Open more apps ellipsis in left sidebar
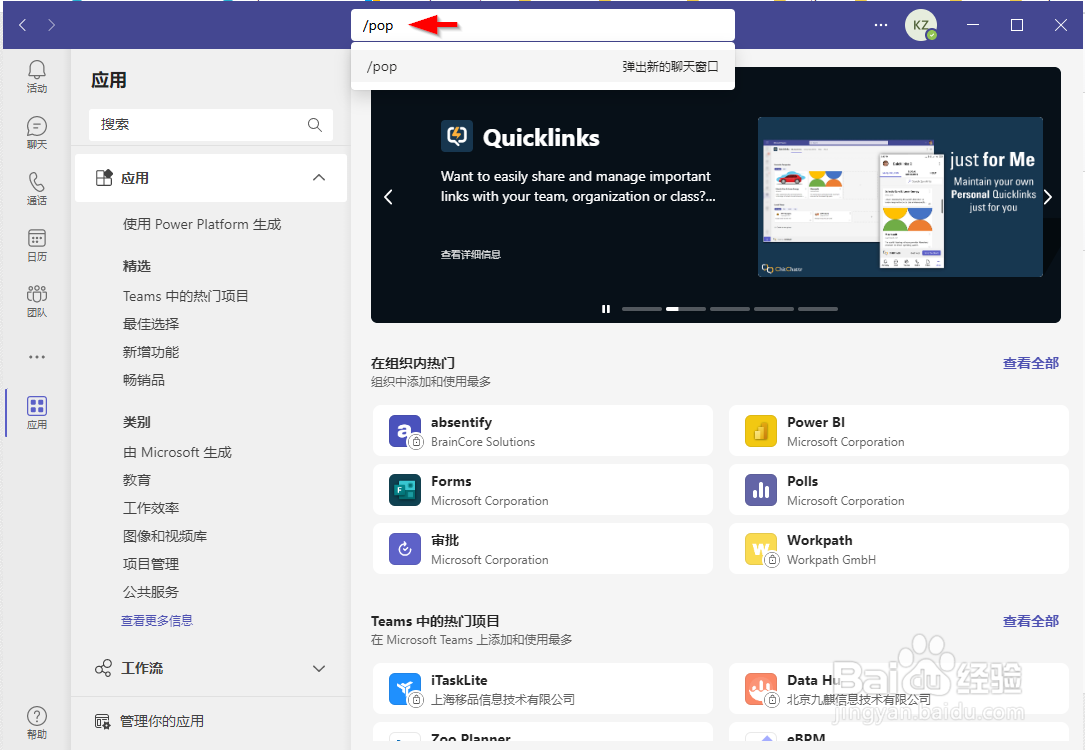Viewport: 1085px width, 750px height. click(37, 357)
